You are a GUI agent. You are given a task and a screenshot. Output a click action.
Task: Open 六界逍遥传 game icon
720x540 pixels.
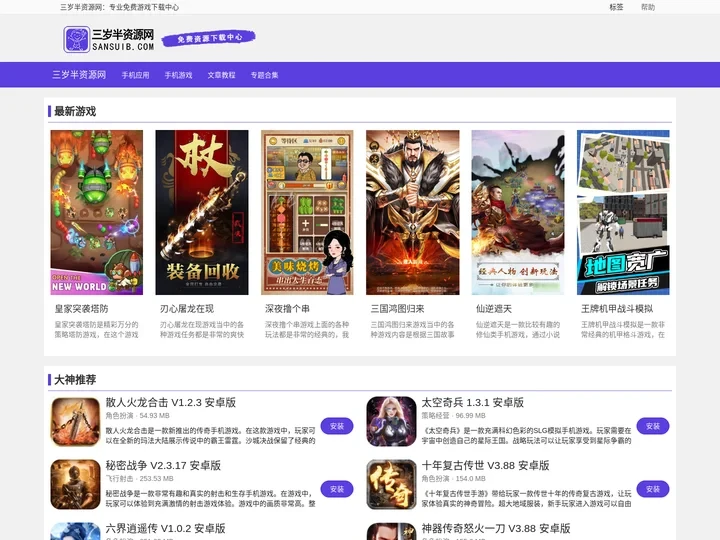(75, 531)
